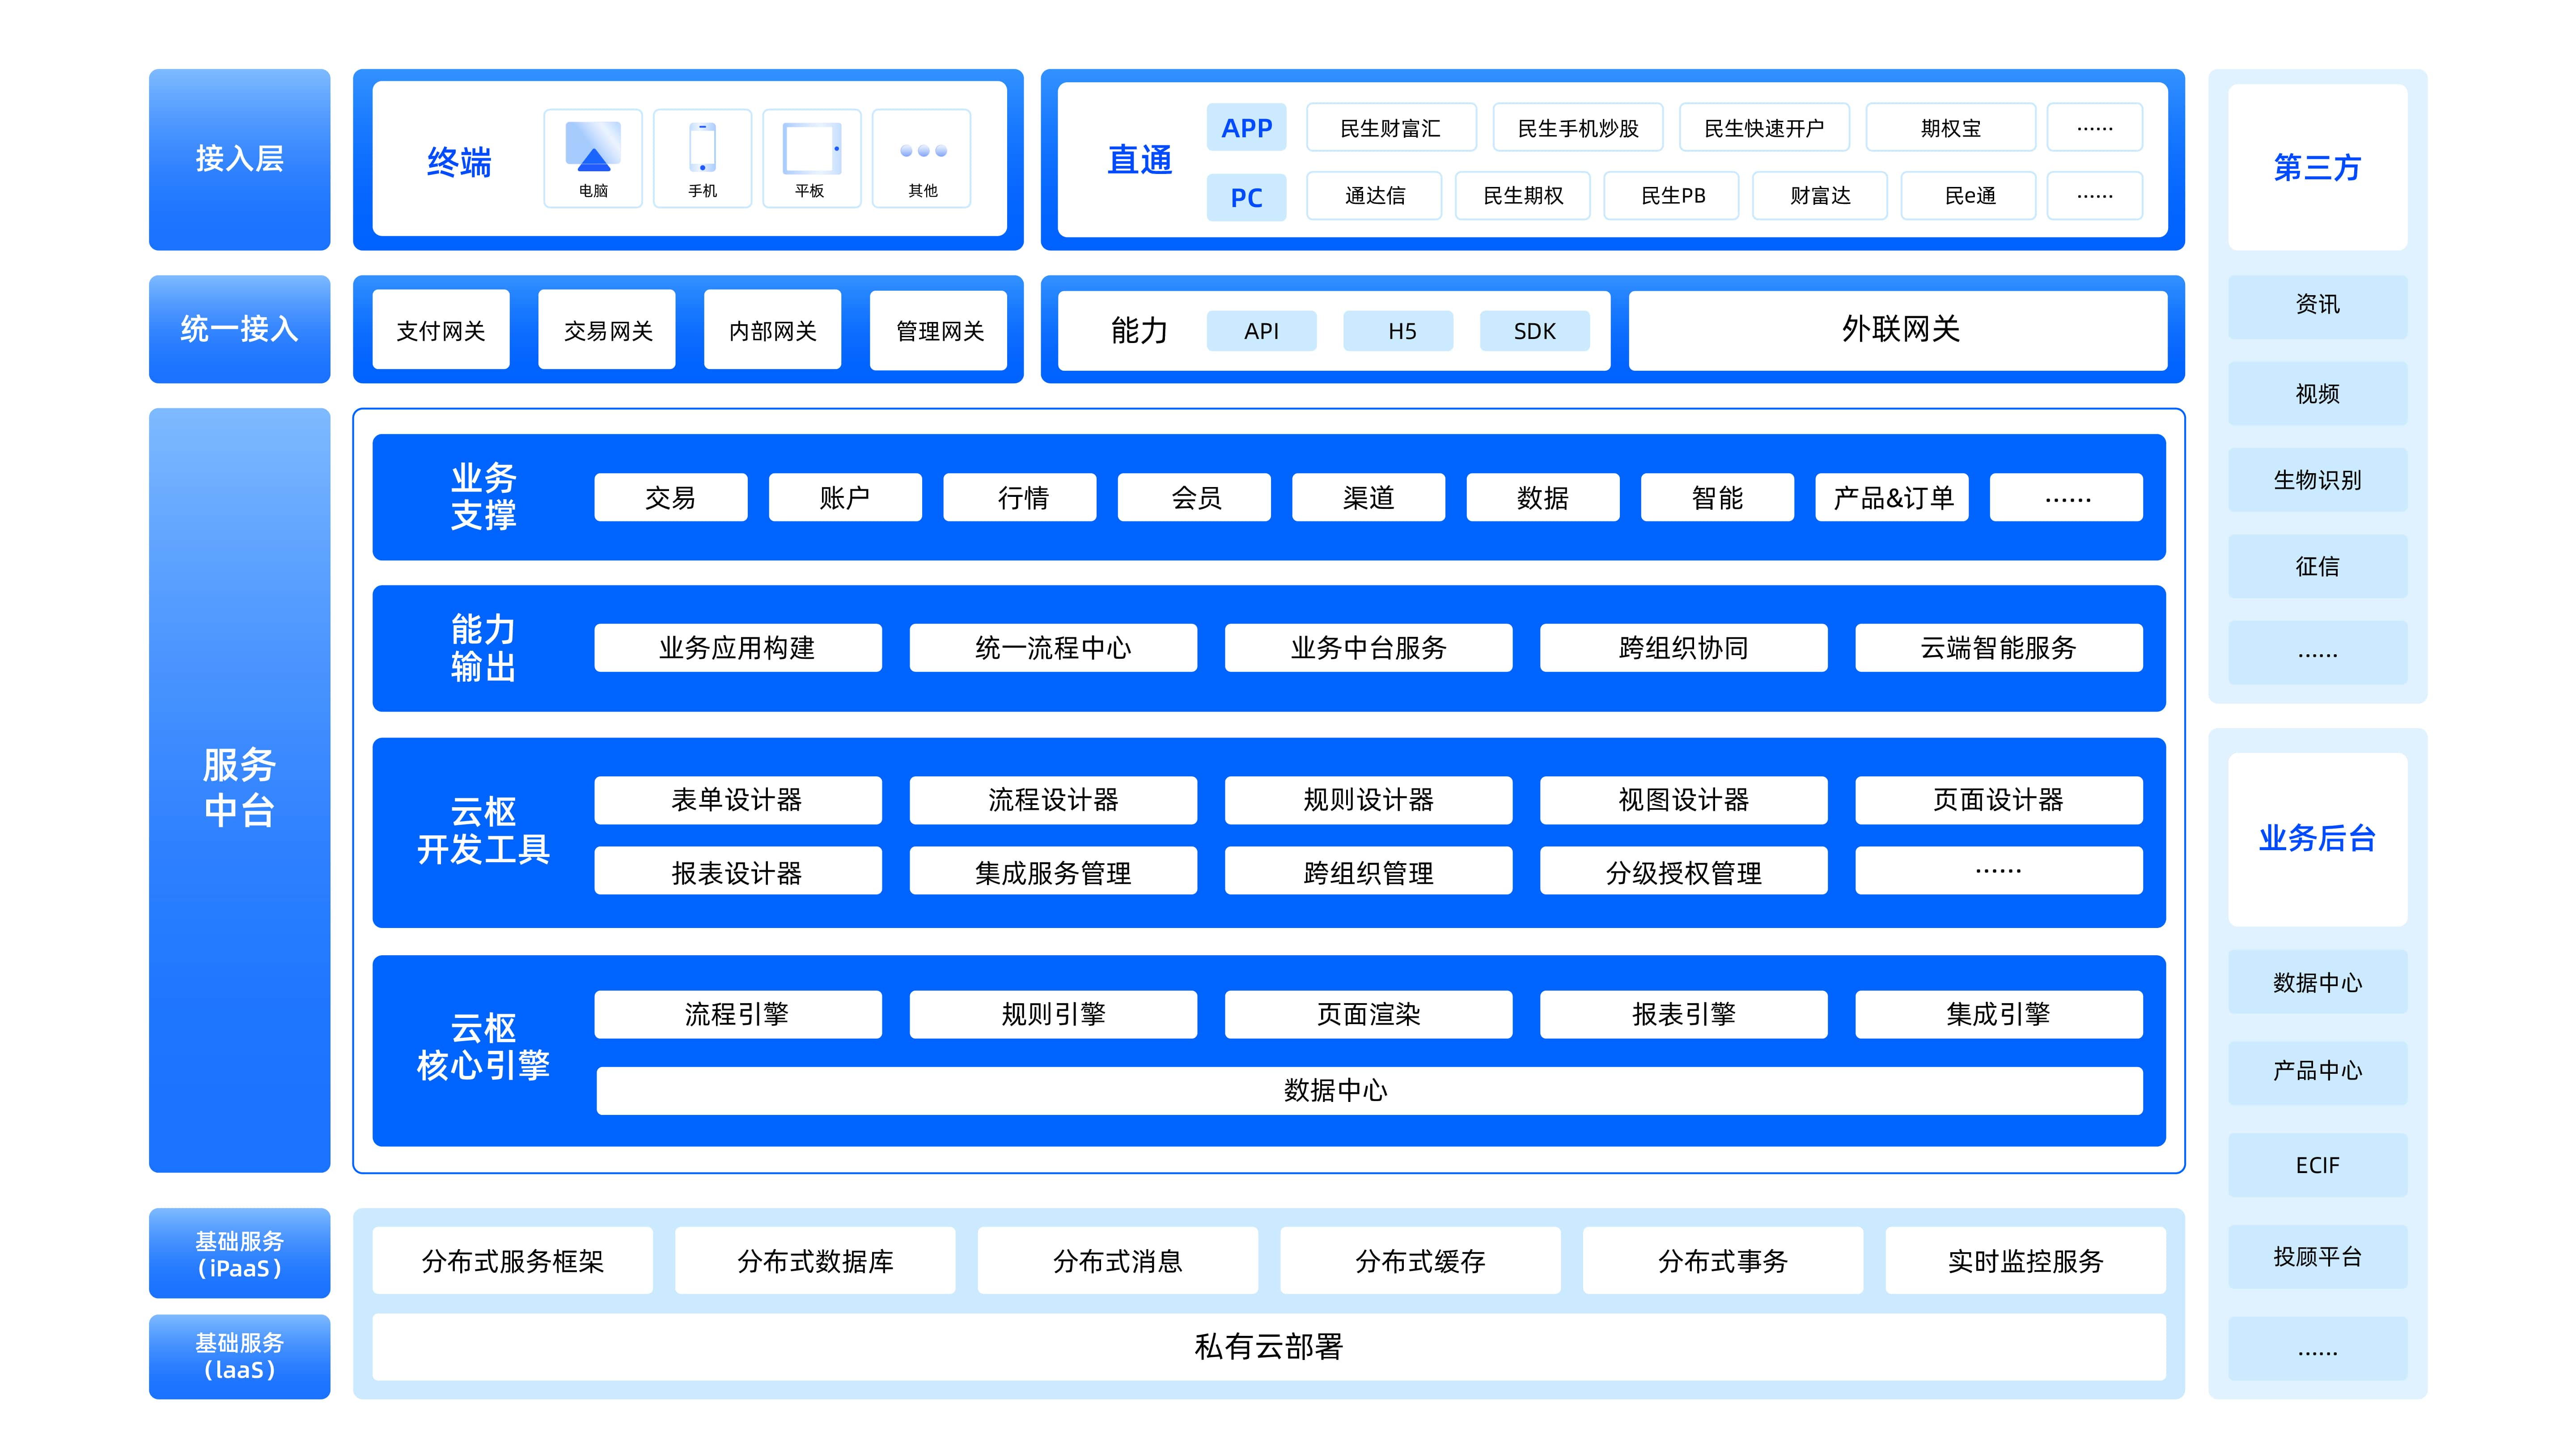
Task: Click 跨组织管理 box
Action: (1369, 871)
